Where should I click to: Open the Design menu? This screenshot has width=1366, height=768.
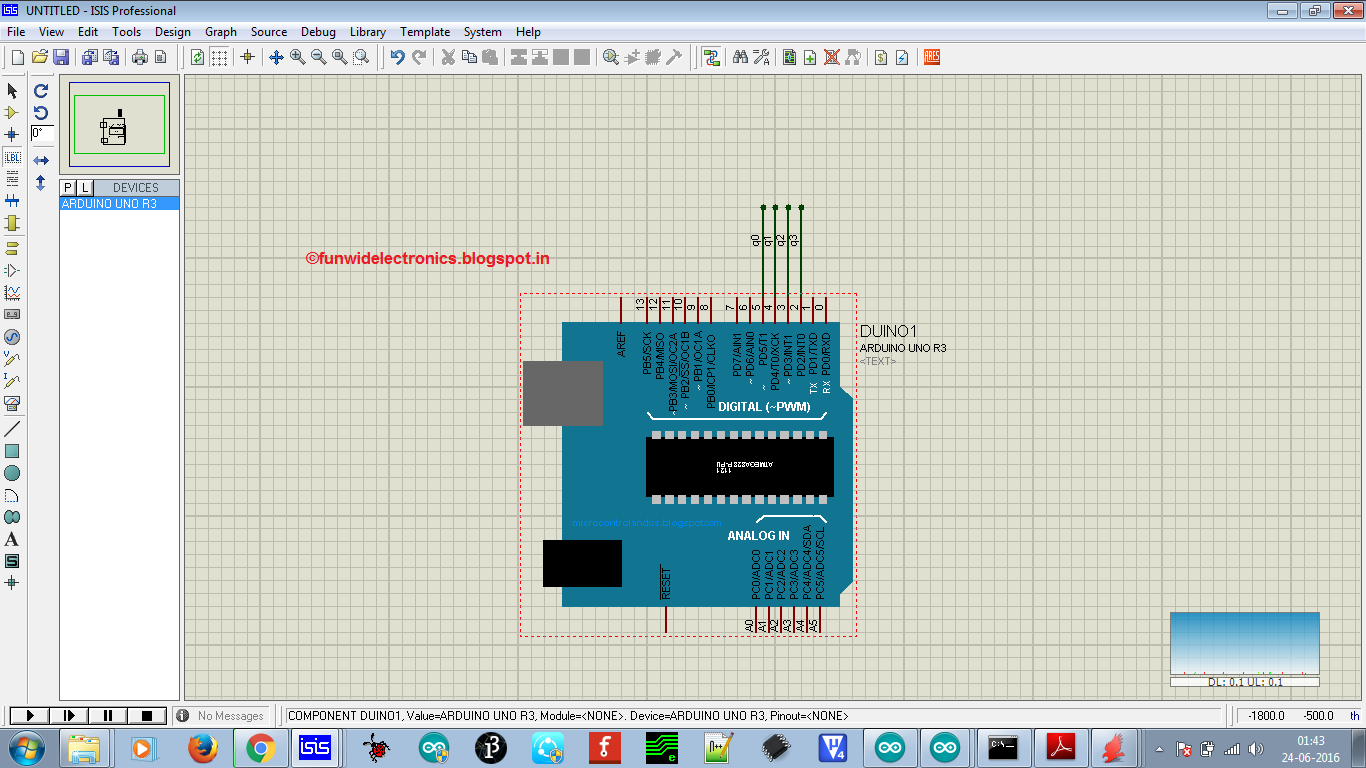[172, 32]
